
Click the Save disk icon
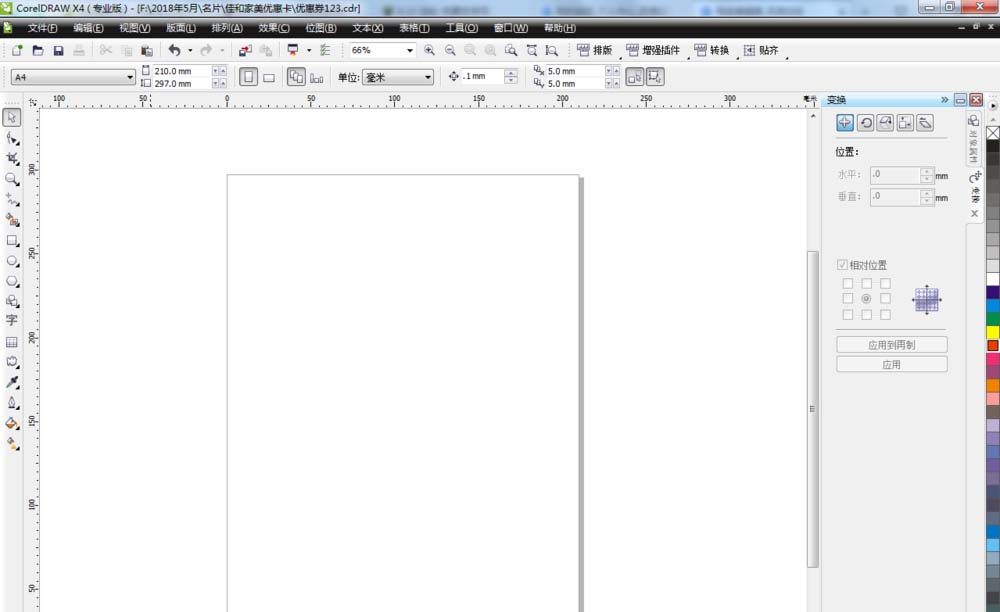pyautogui.click(x=58, y=50)
